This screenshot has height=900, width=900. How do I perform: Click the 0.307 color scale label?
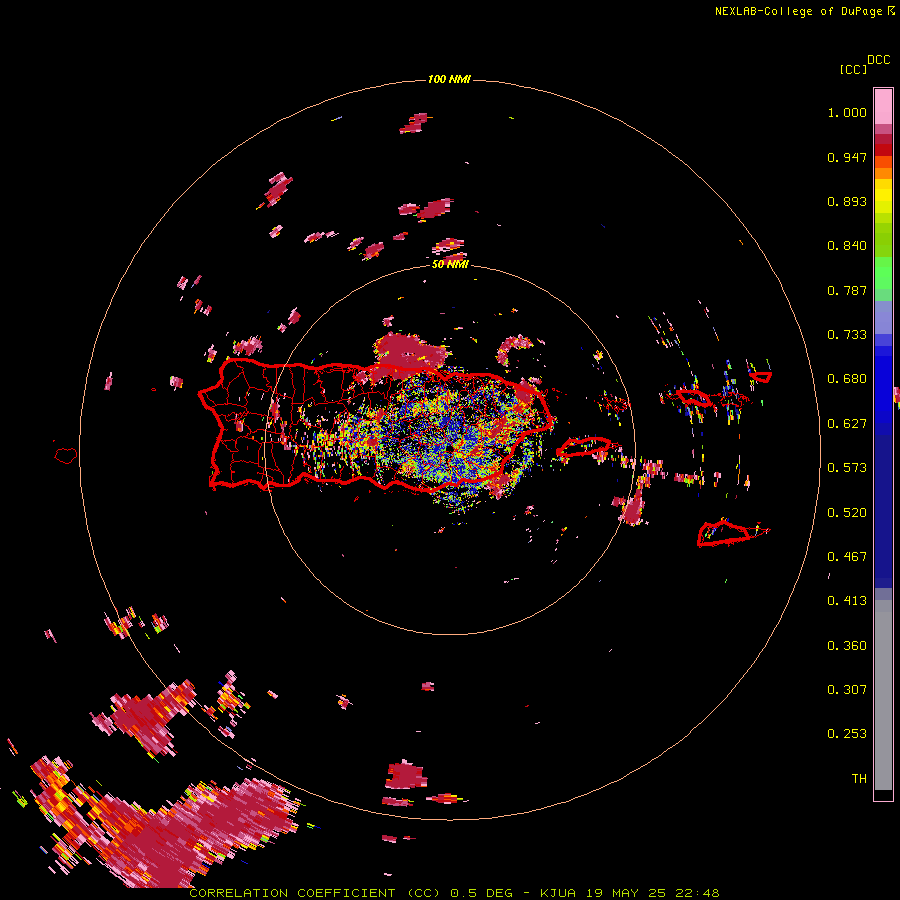[847, 690]
